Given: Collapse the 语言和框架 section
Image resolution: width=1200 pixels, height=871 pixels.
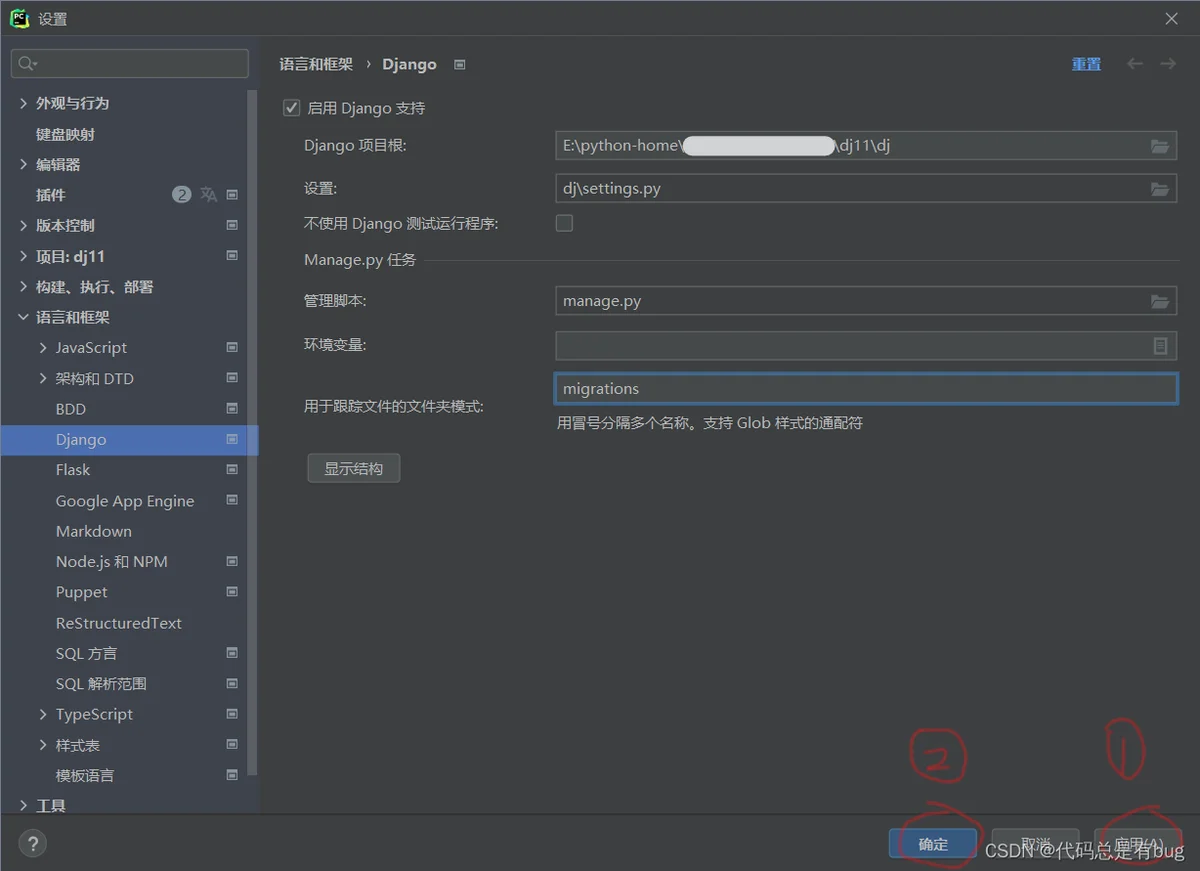Looking at the screenshot, I should [23, 317].
